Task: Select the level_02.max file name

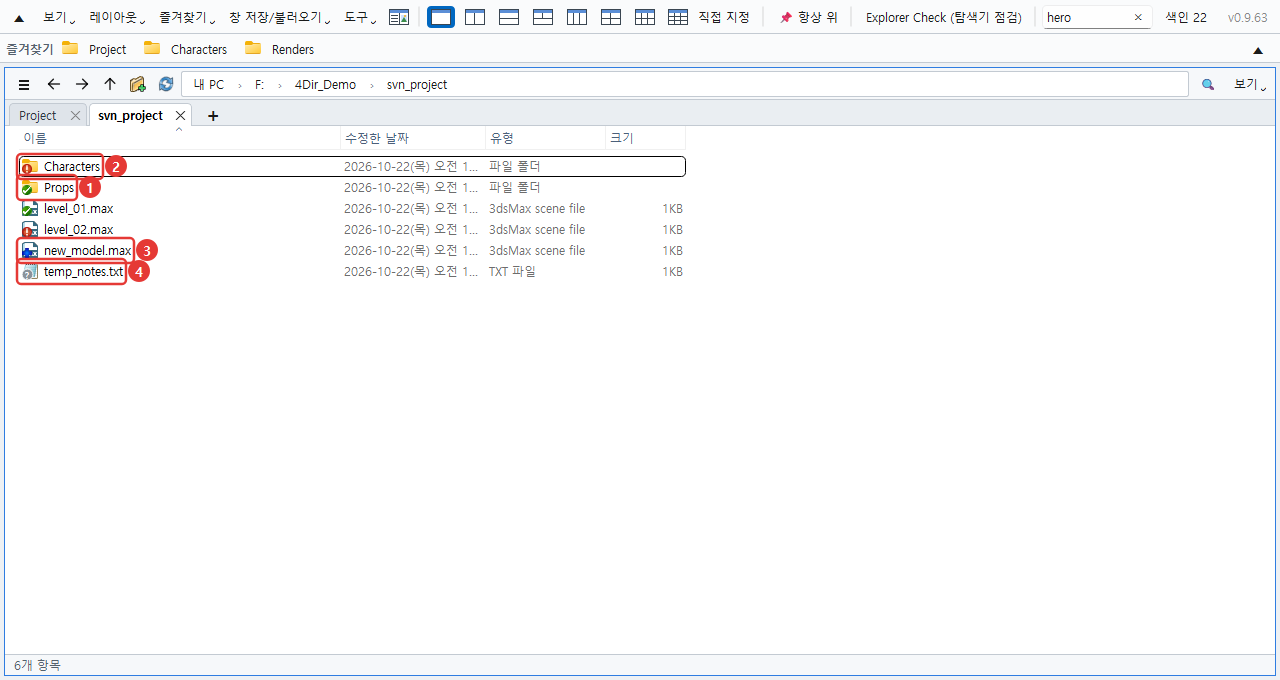Action: [x=79, y=230]
